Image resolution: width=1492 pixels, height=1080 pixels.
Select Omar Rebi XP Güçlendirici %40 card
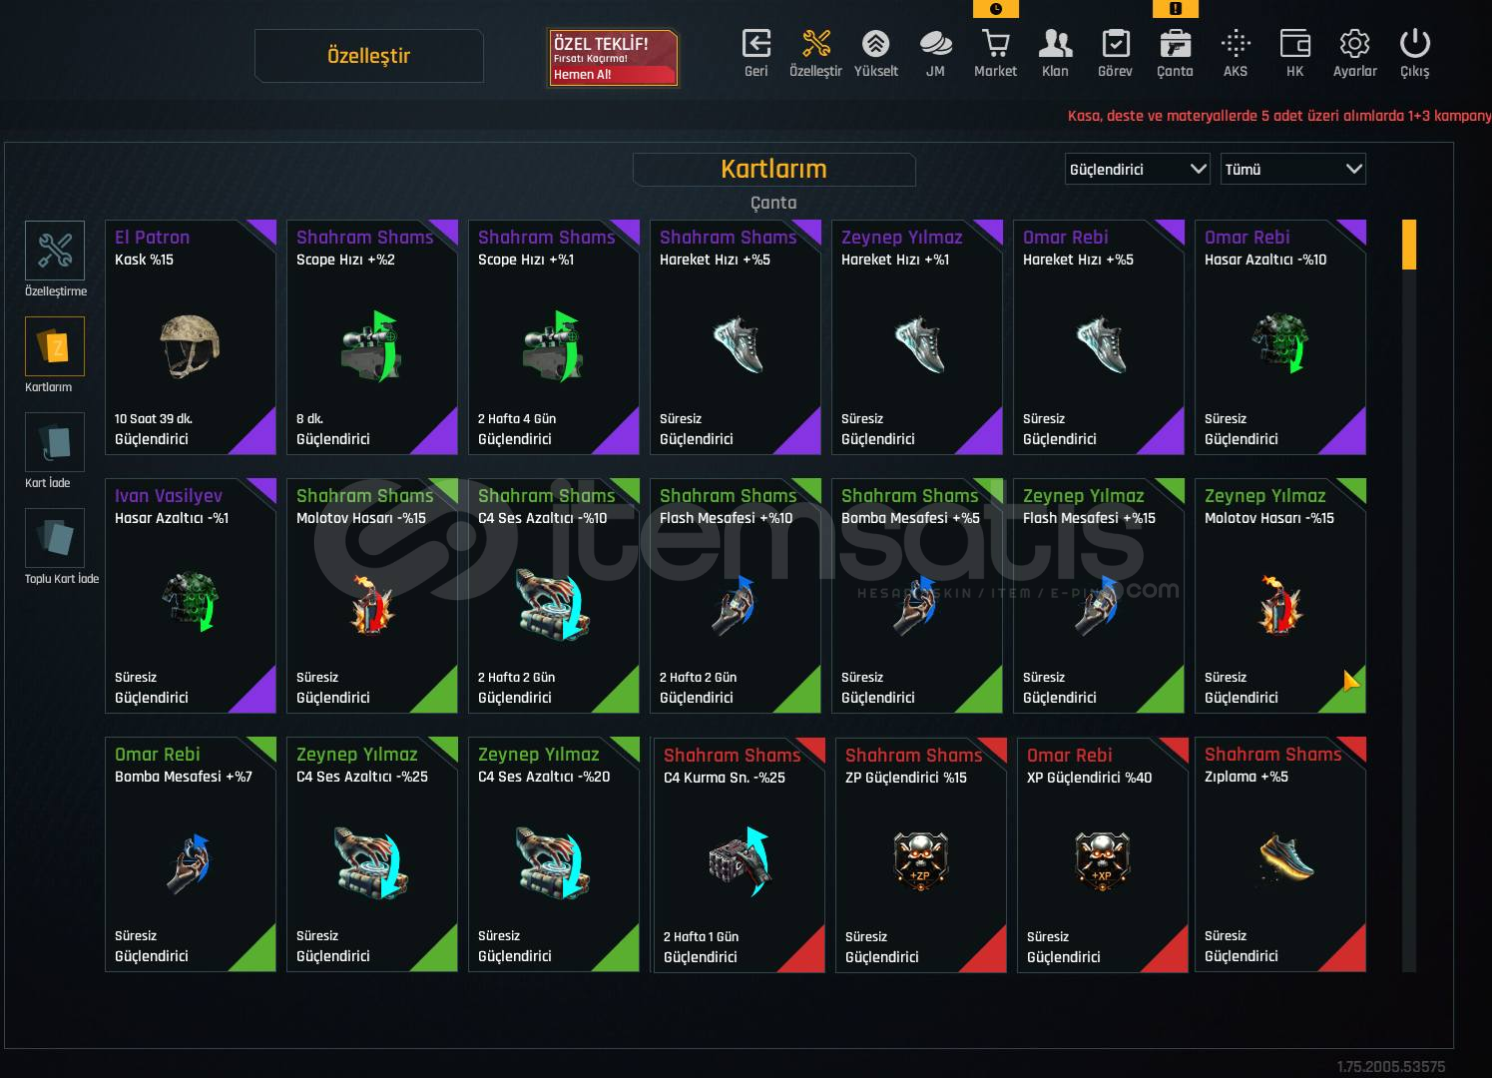coord(1102,855)
